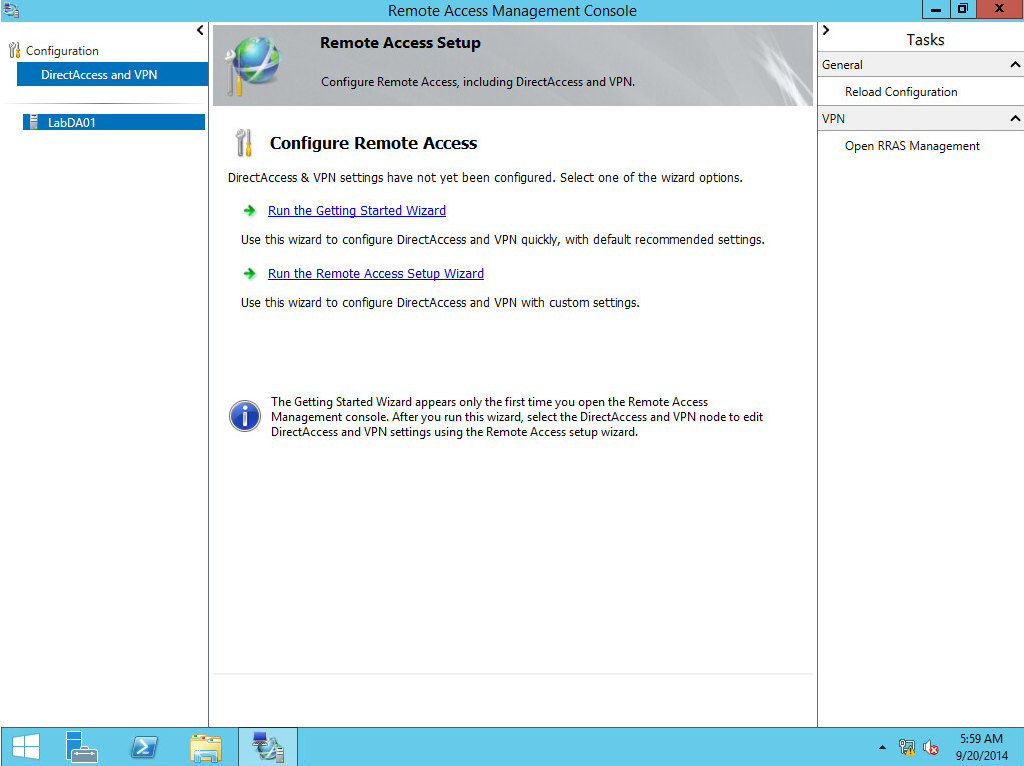Open RRAS Management from Tasks pane
This screenshot has height=766, width=1024.
coord(912,146)
